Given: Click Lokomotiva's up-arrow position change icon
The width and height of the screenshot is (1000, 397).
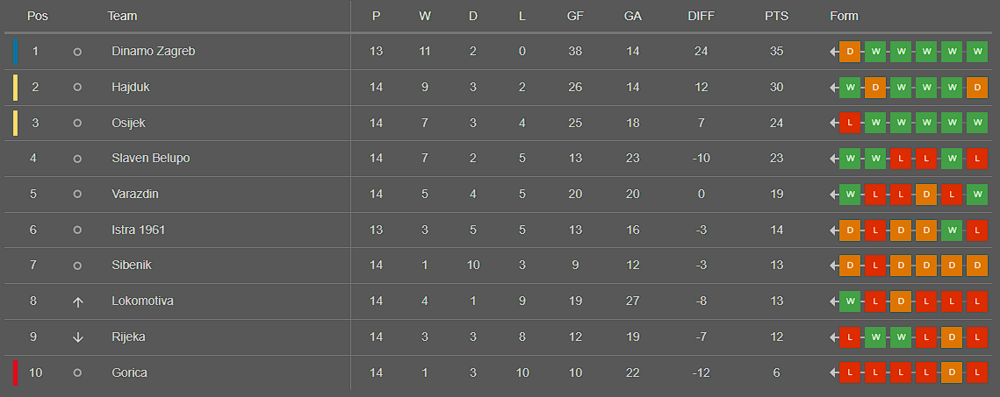Looking at the screenshot, I should click(78, 302).
